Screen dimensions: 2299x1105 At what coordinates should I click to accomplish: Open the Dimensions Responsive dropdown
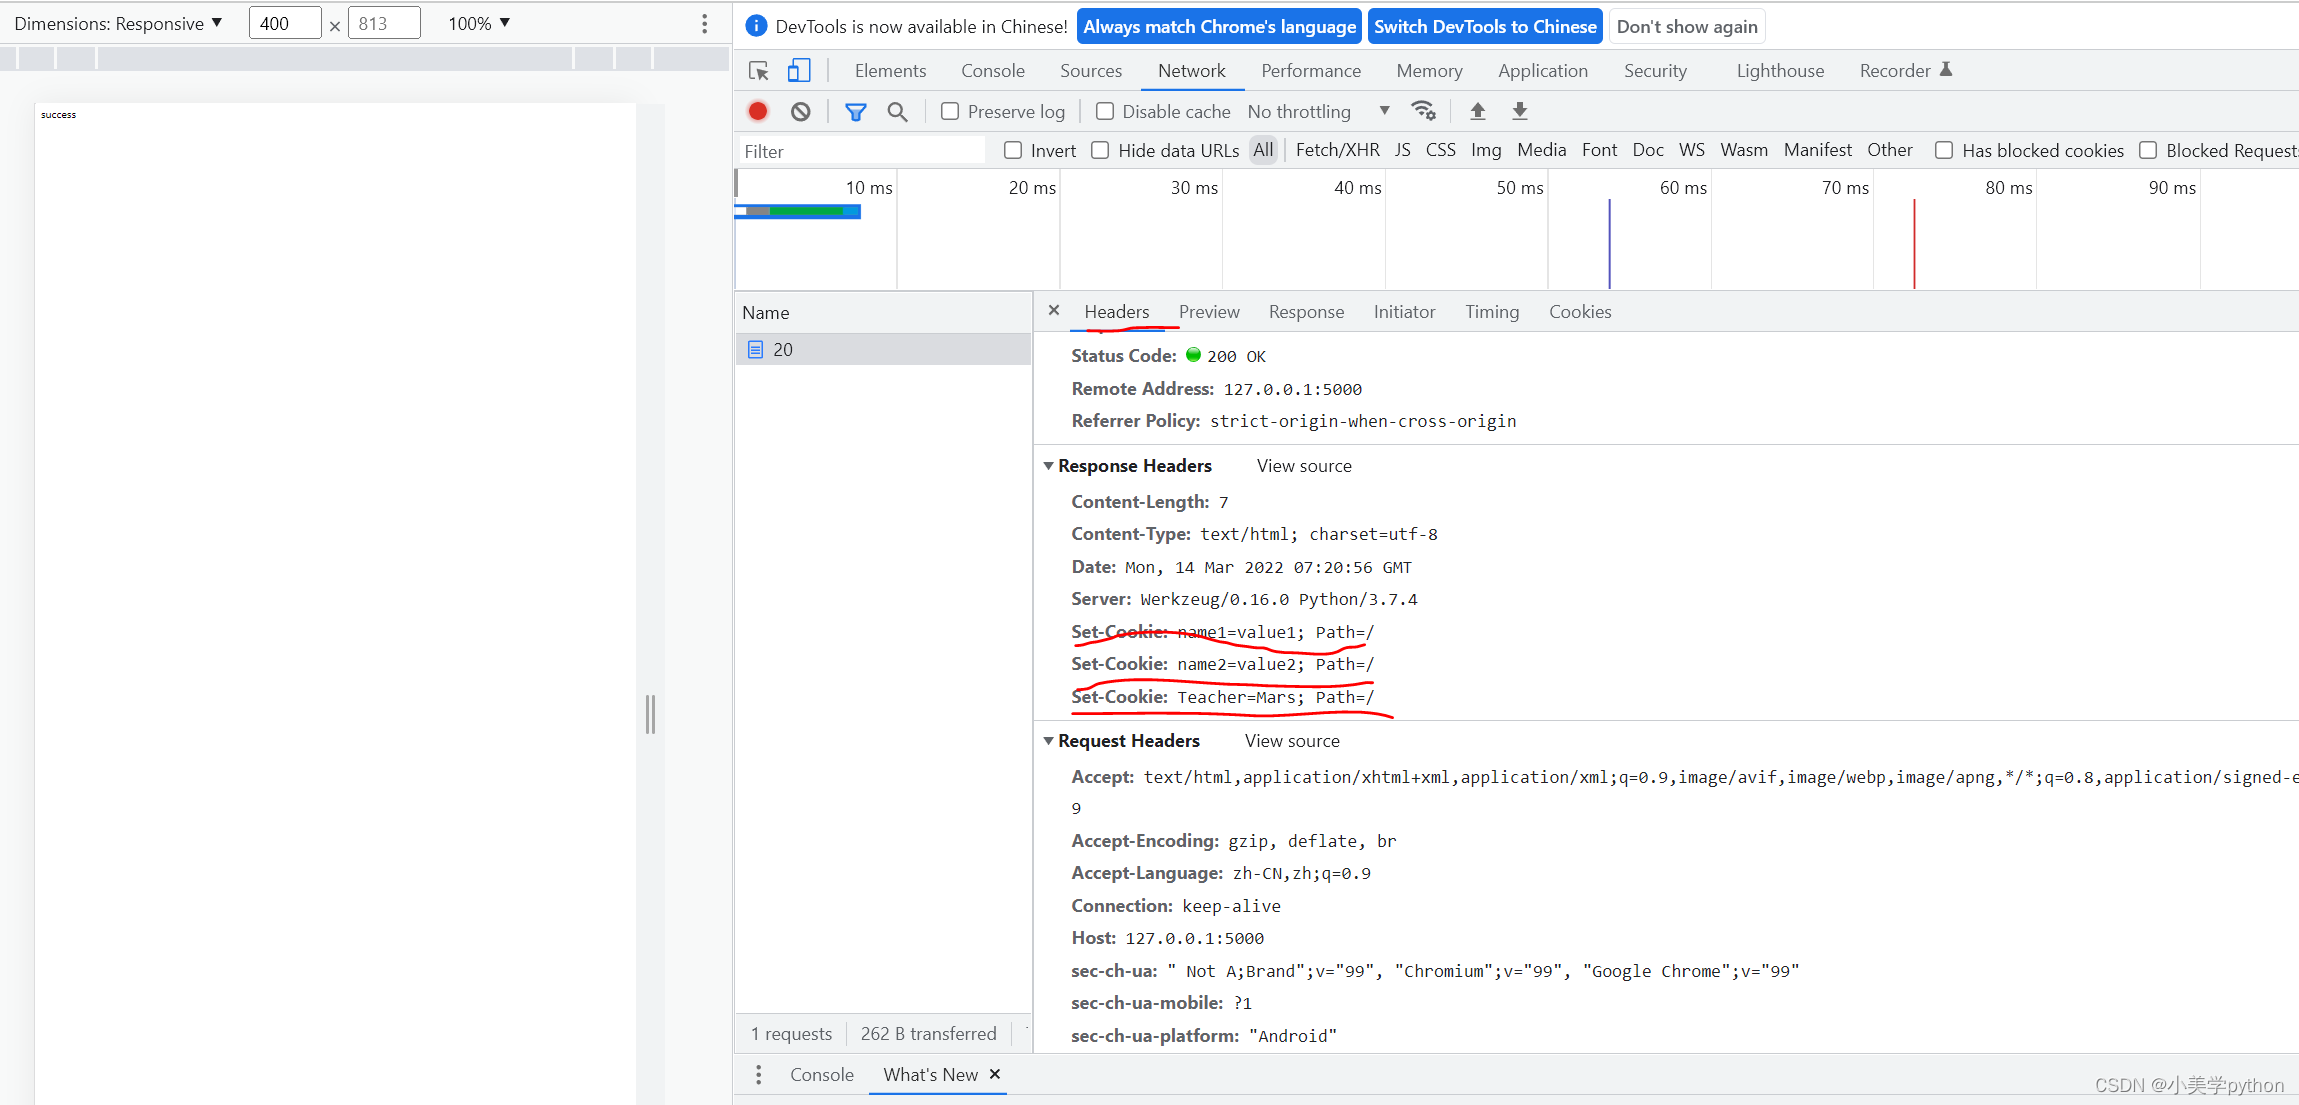click(x=118, y=23)
